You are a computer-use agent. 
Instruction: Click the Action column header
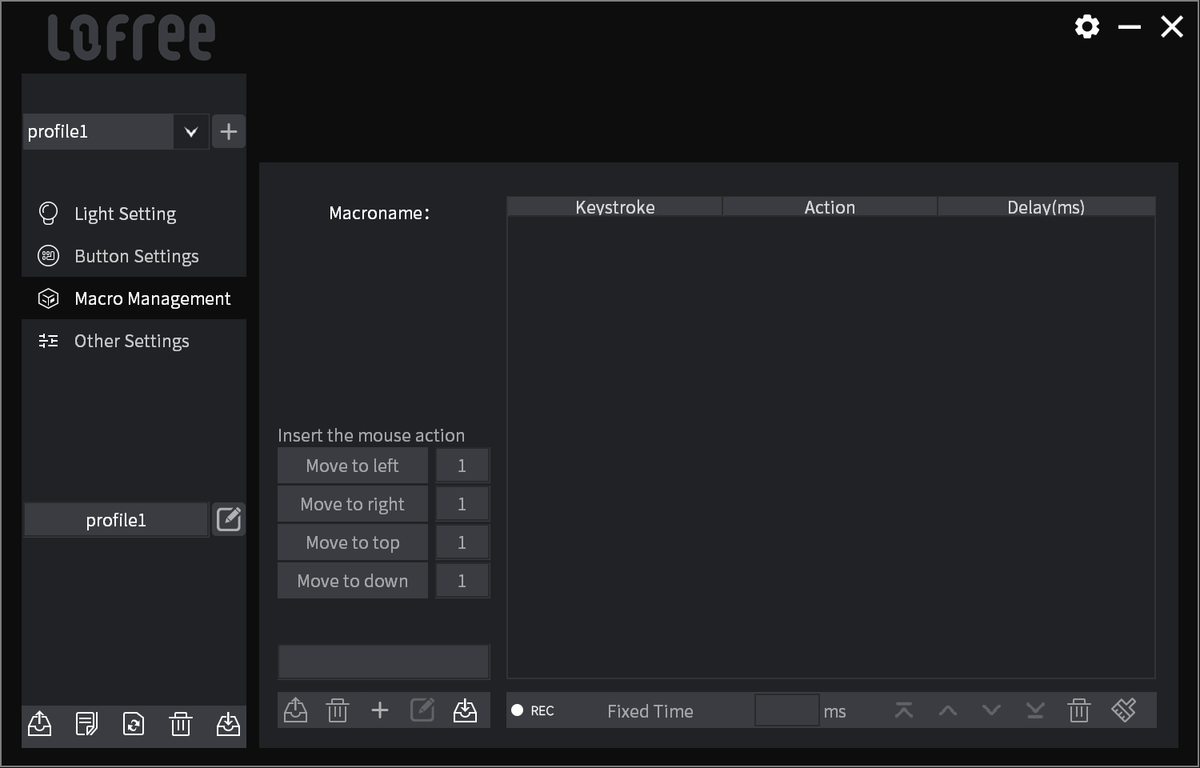click(x=830, y=207)
